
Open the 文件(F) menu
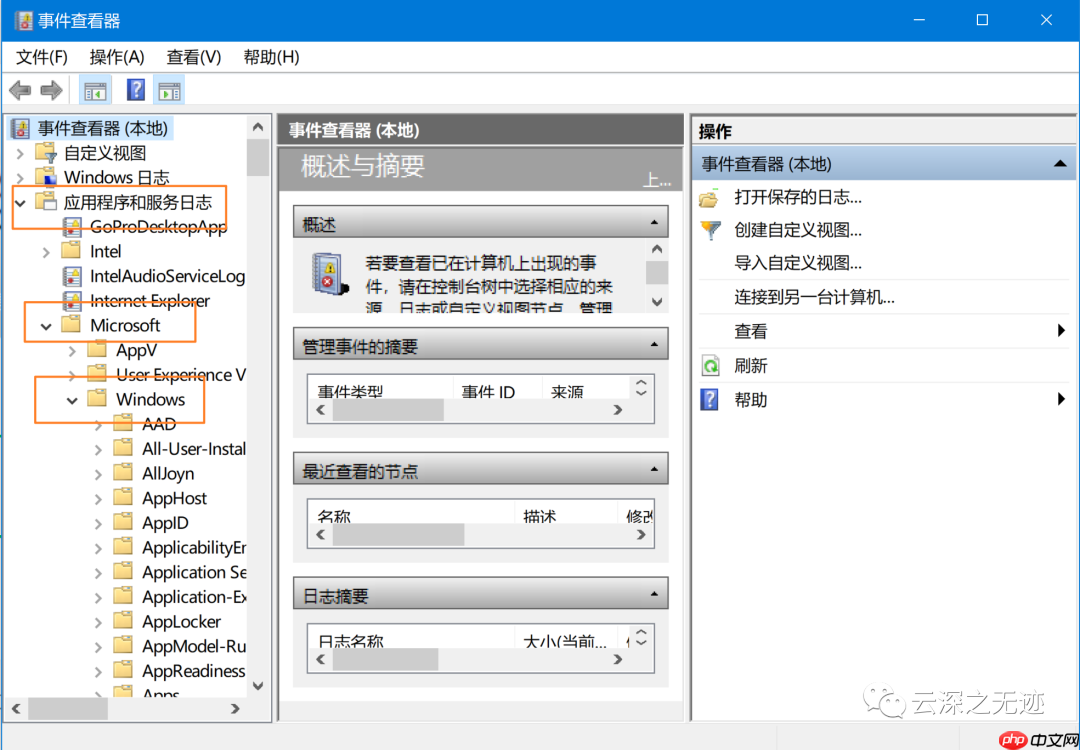pos(42,57)
